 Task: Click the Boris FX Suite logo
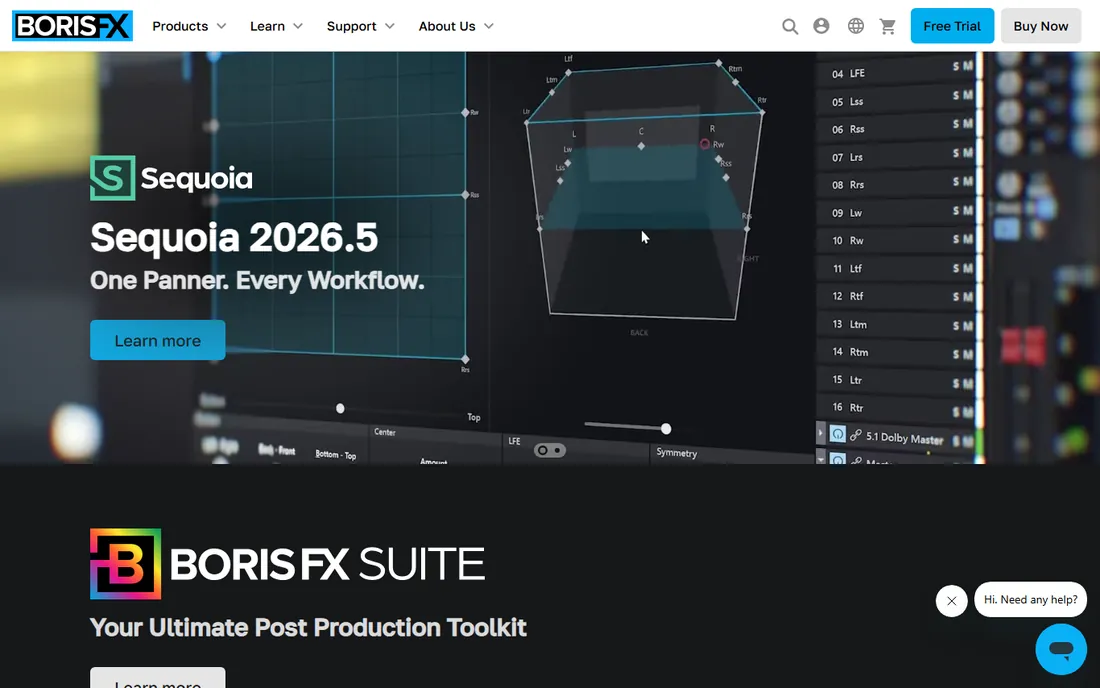point(288,564)
